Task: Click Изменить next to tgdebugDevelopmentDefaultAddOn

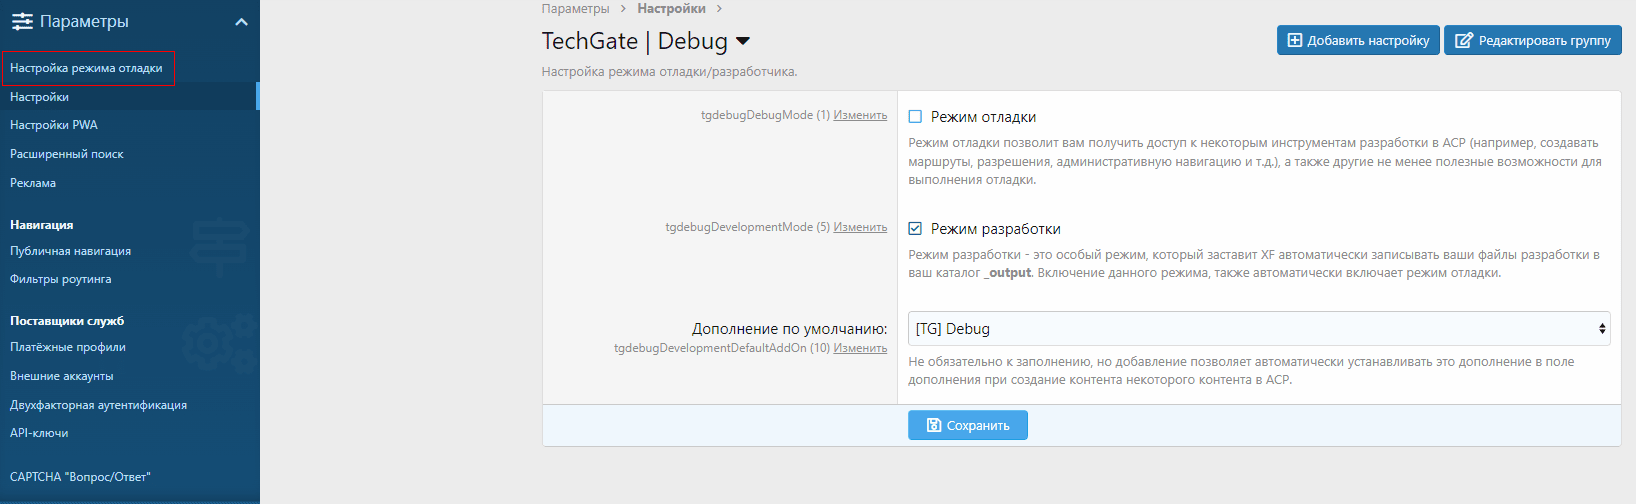Action: tap(860, 348)
